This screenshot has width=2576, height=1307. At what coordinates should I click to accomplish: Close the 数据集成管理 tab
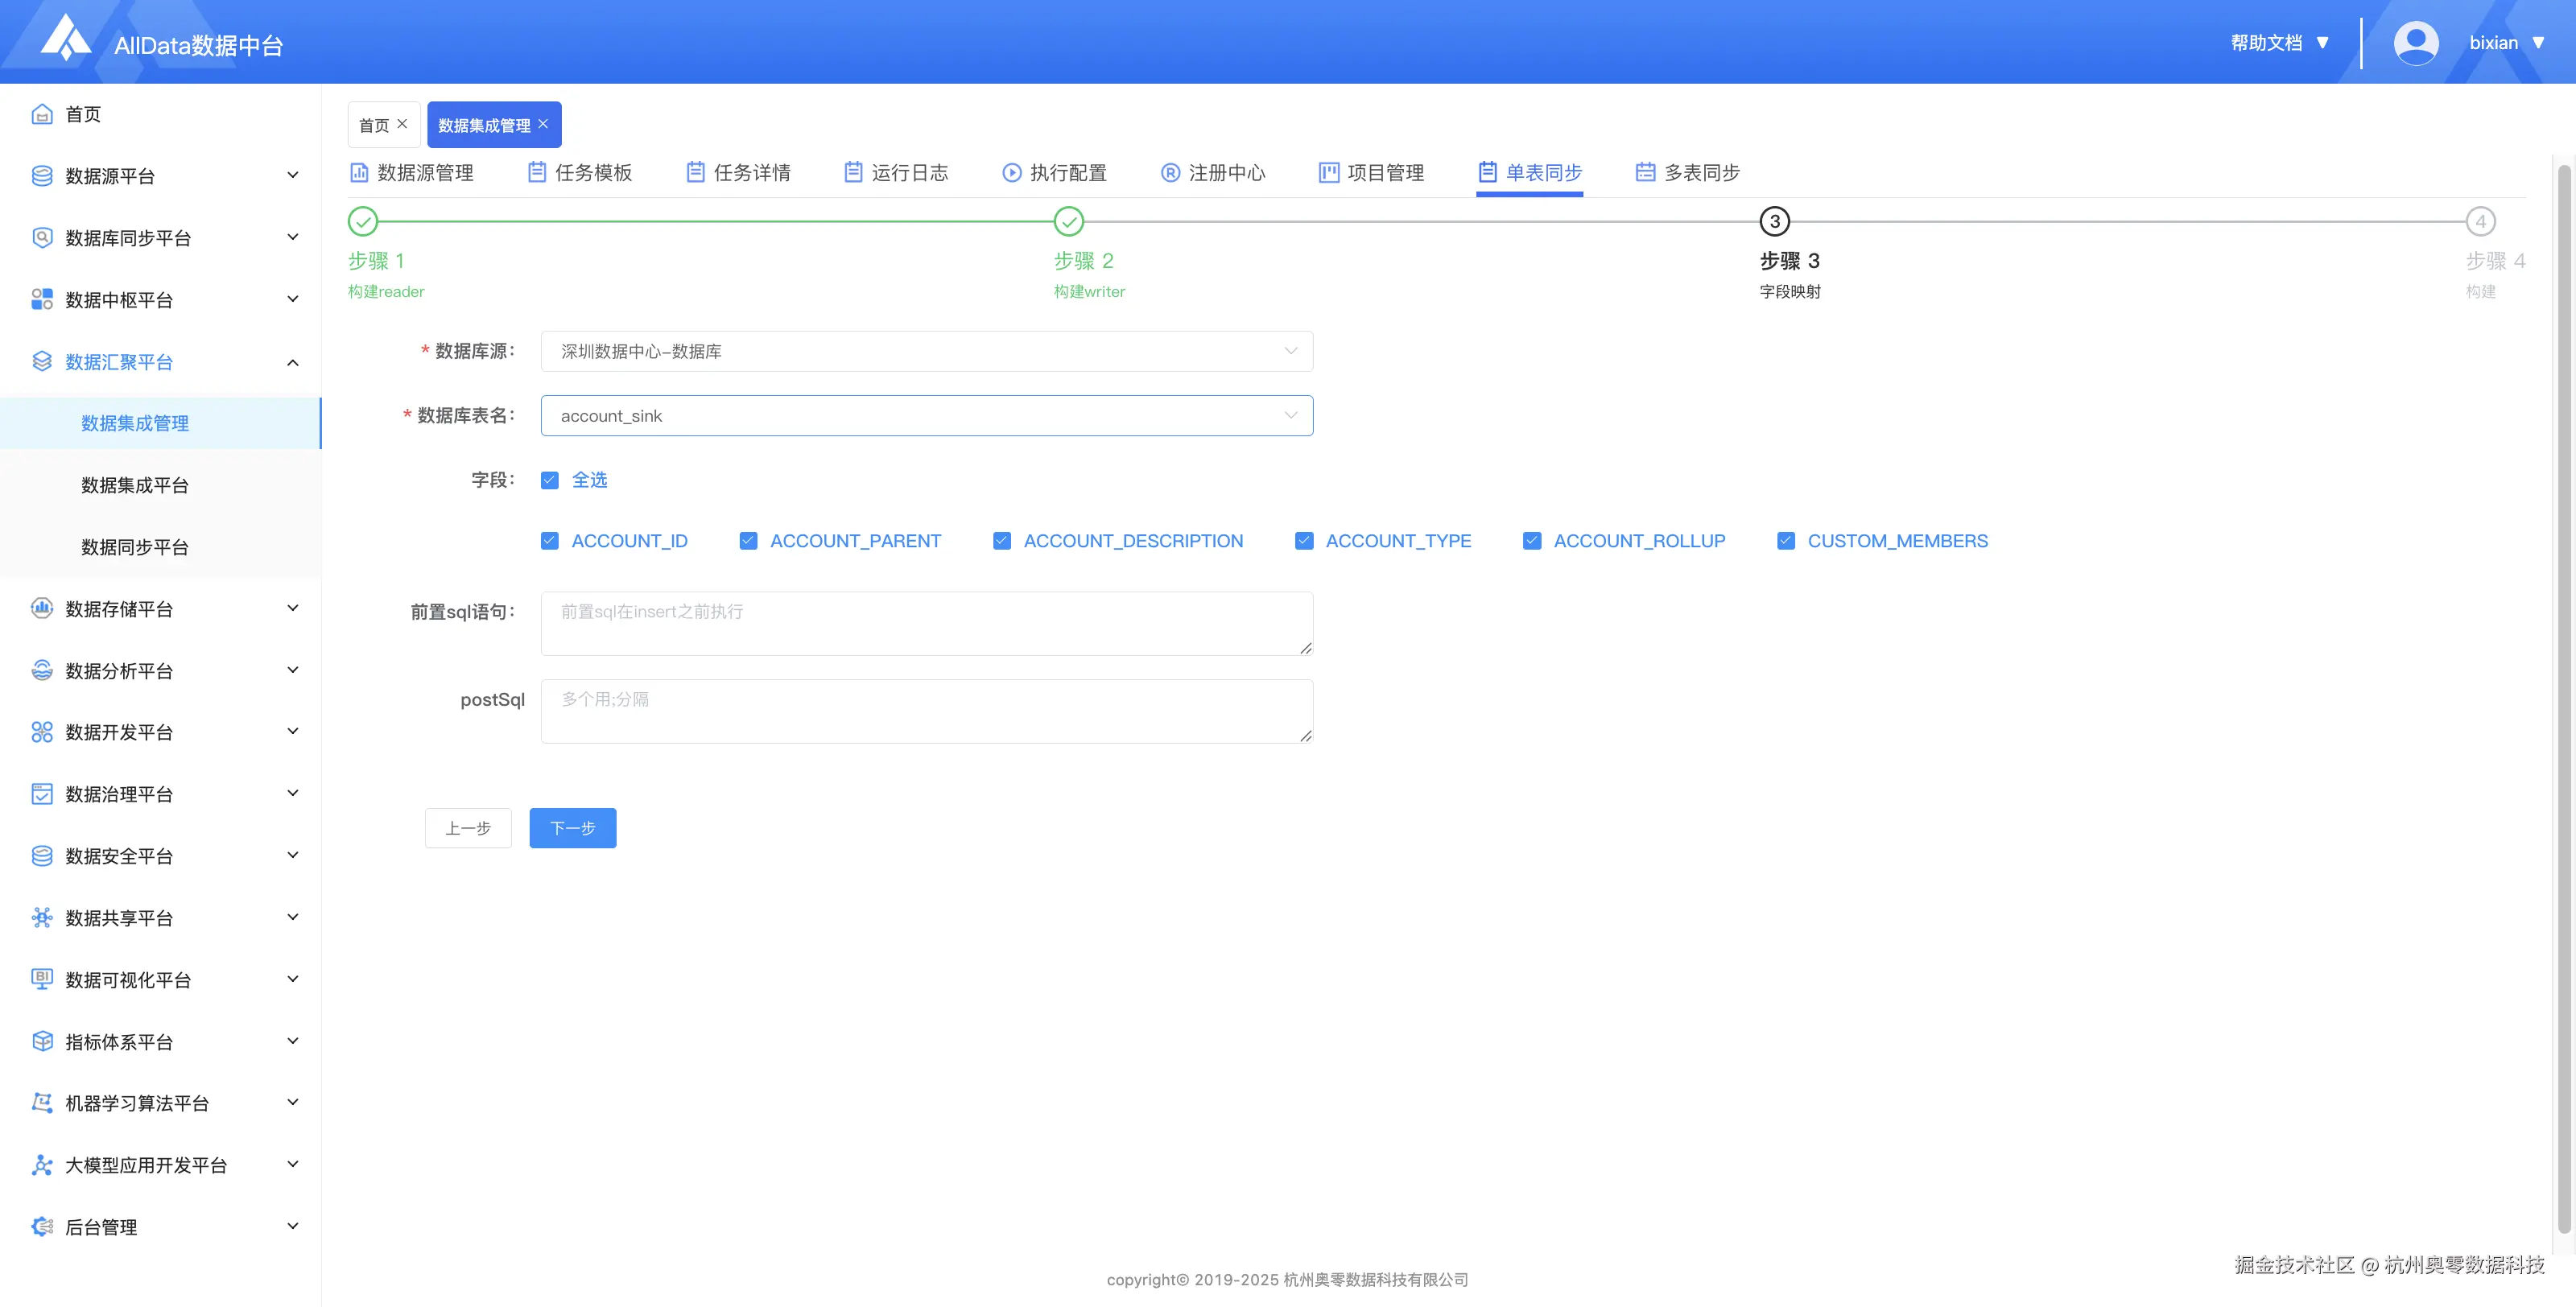(543, 124)
